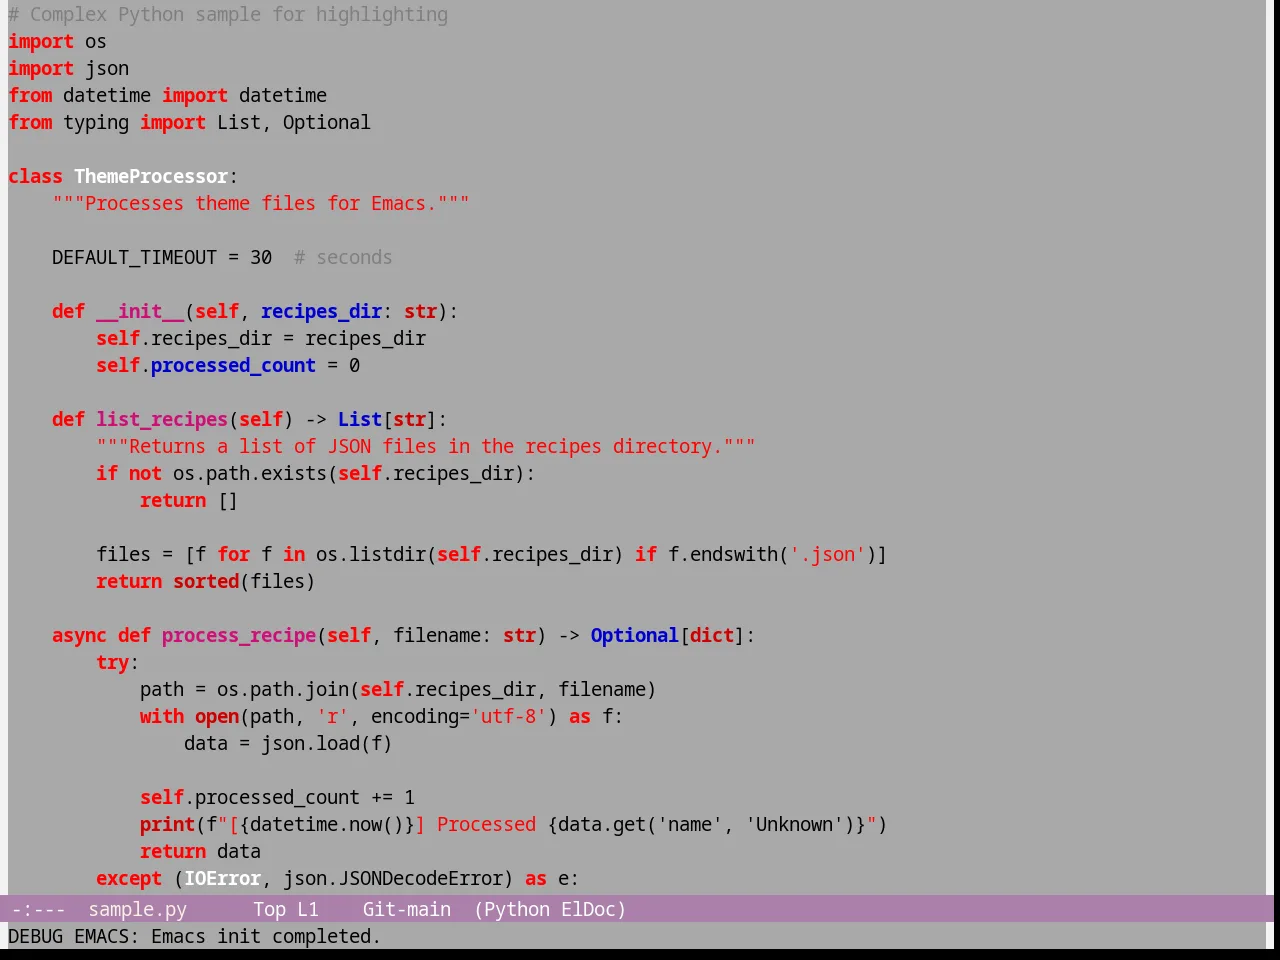
Task: Click on 'List, Optional' in typing import
Action: (294, 122)
